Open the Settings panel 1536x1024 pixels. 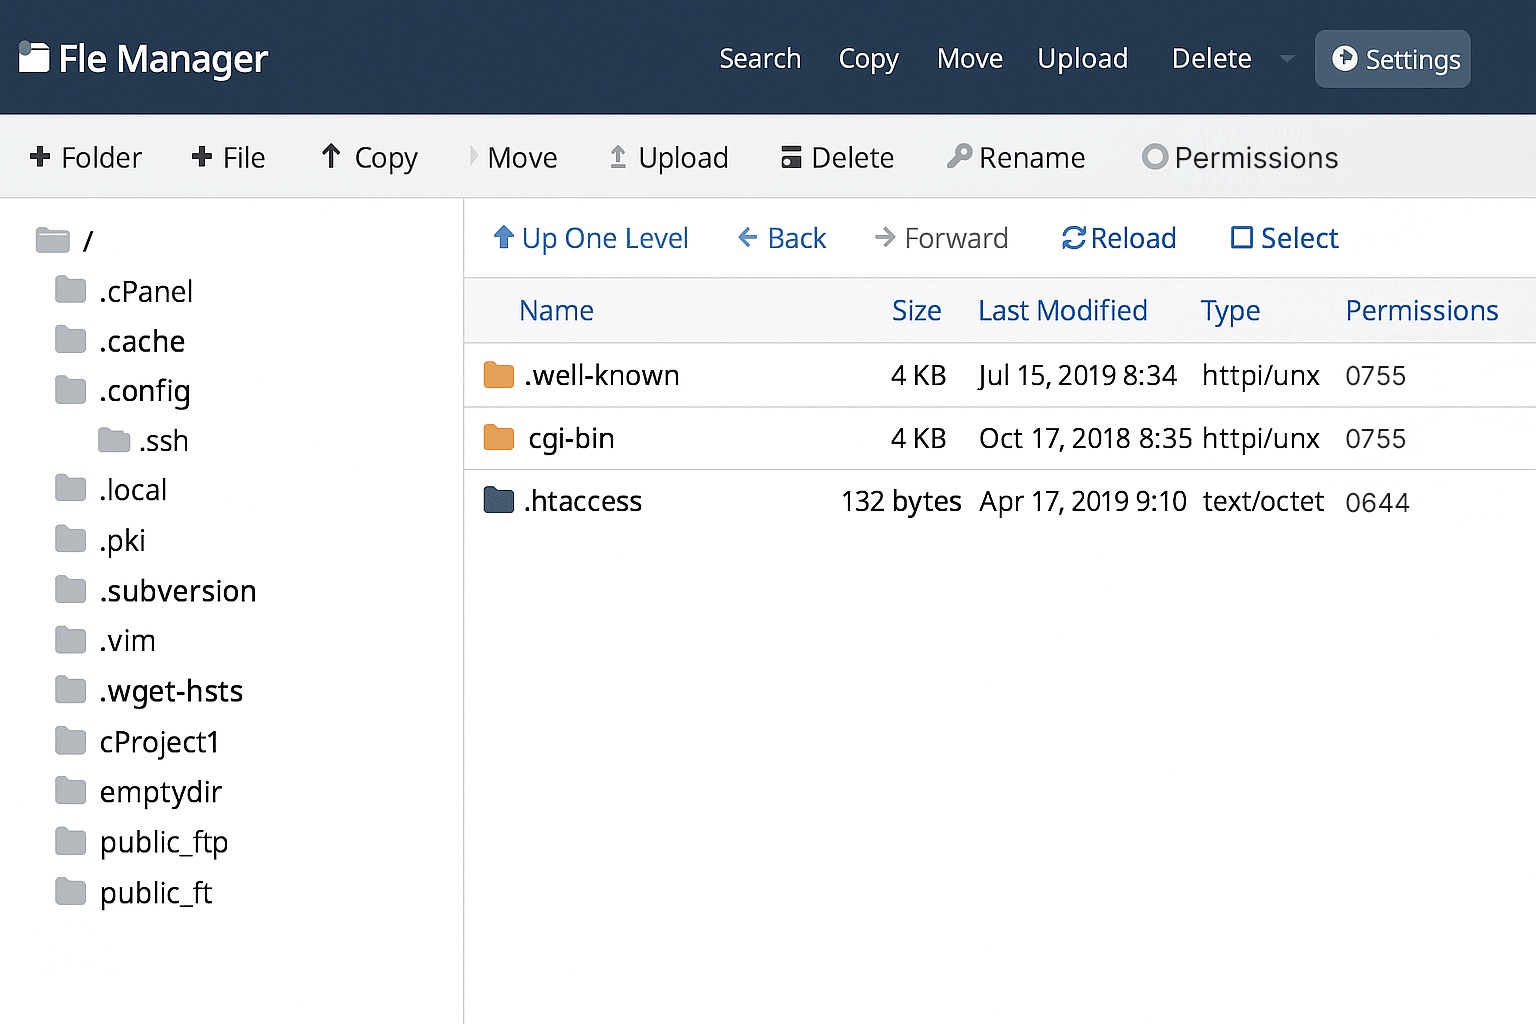(1392, 59)
